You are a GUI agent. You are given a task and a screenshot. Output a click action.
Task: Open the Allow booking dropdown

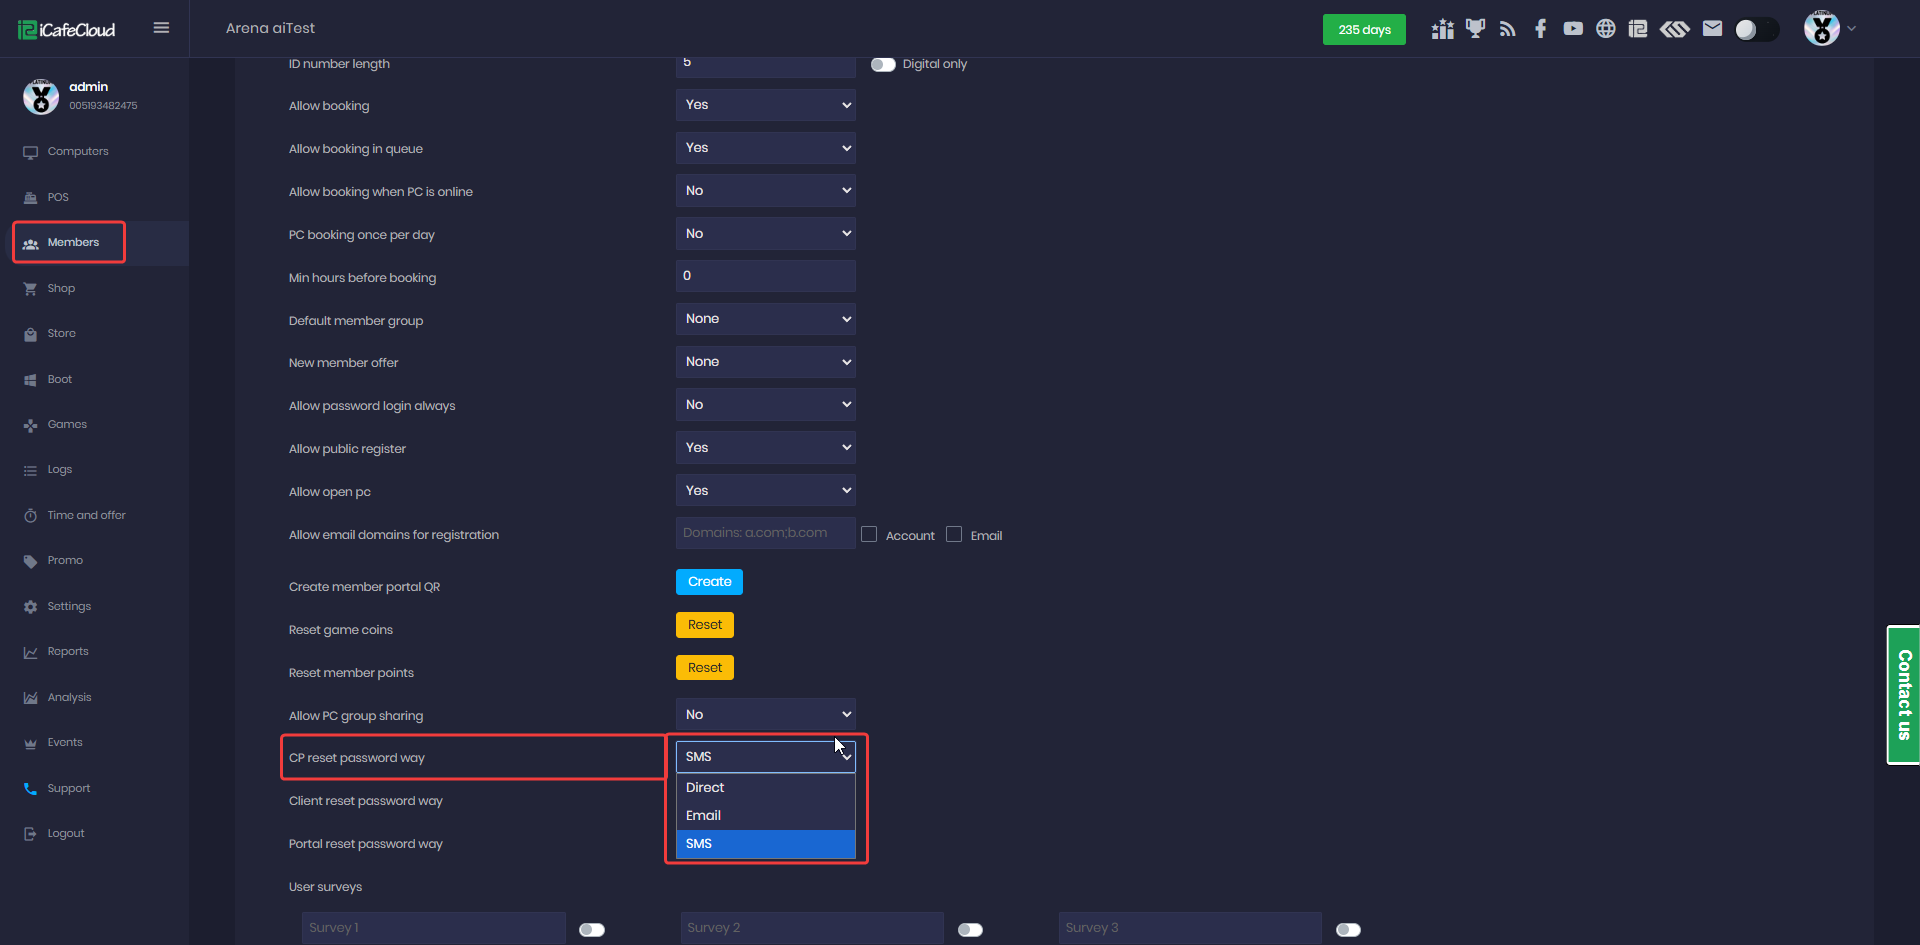coord(766,105)
